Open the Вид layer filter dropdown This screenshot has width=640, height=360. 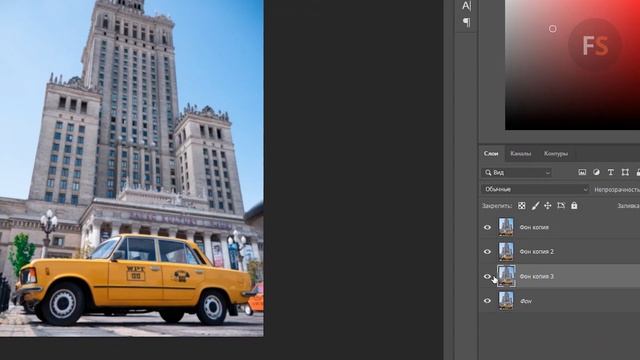[x=516, y=173]
